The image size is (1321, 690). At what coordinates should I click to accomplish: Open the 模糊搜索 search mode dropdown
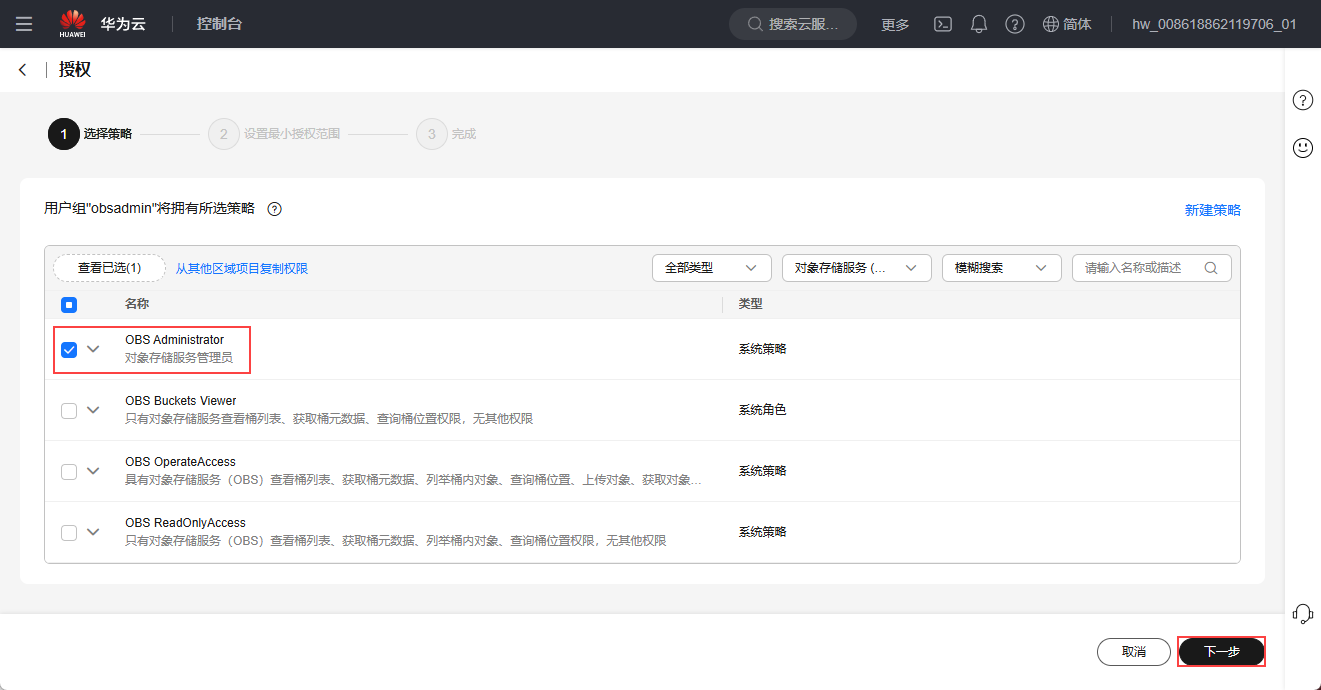(1001, 268)
